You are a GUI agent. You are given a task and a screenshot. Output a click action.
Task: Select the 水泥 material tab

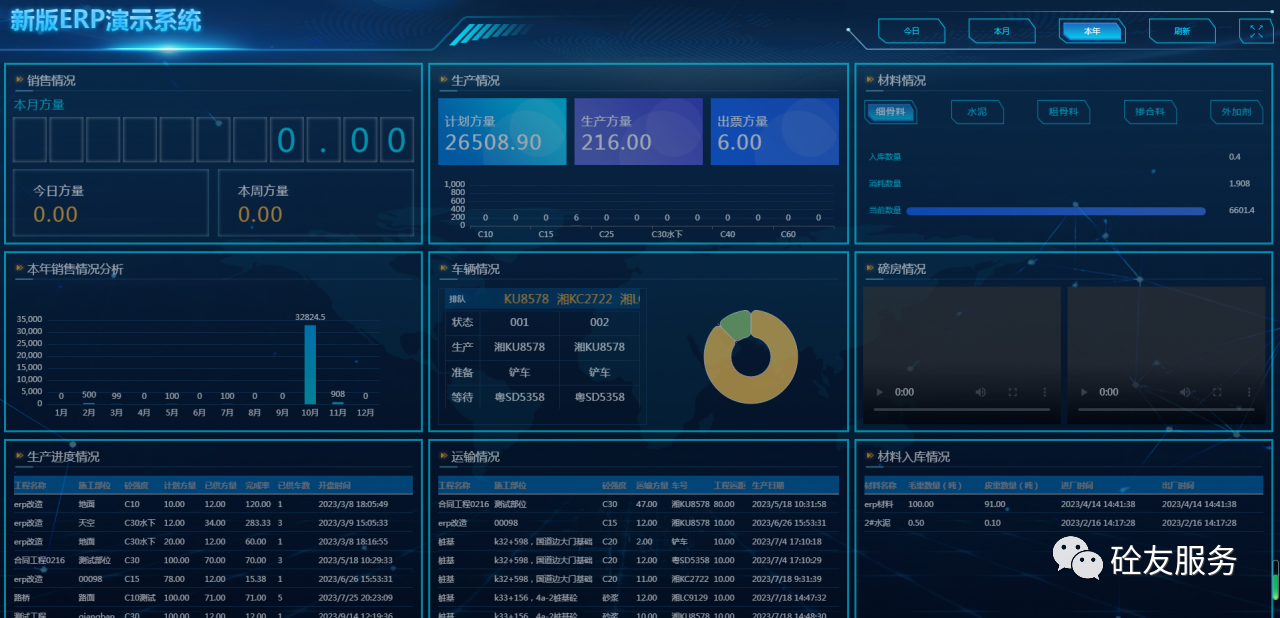point(976,112)
